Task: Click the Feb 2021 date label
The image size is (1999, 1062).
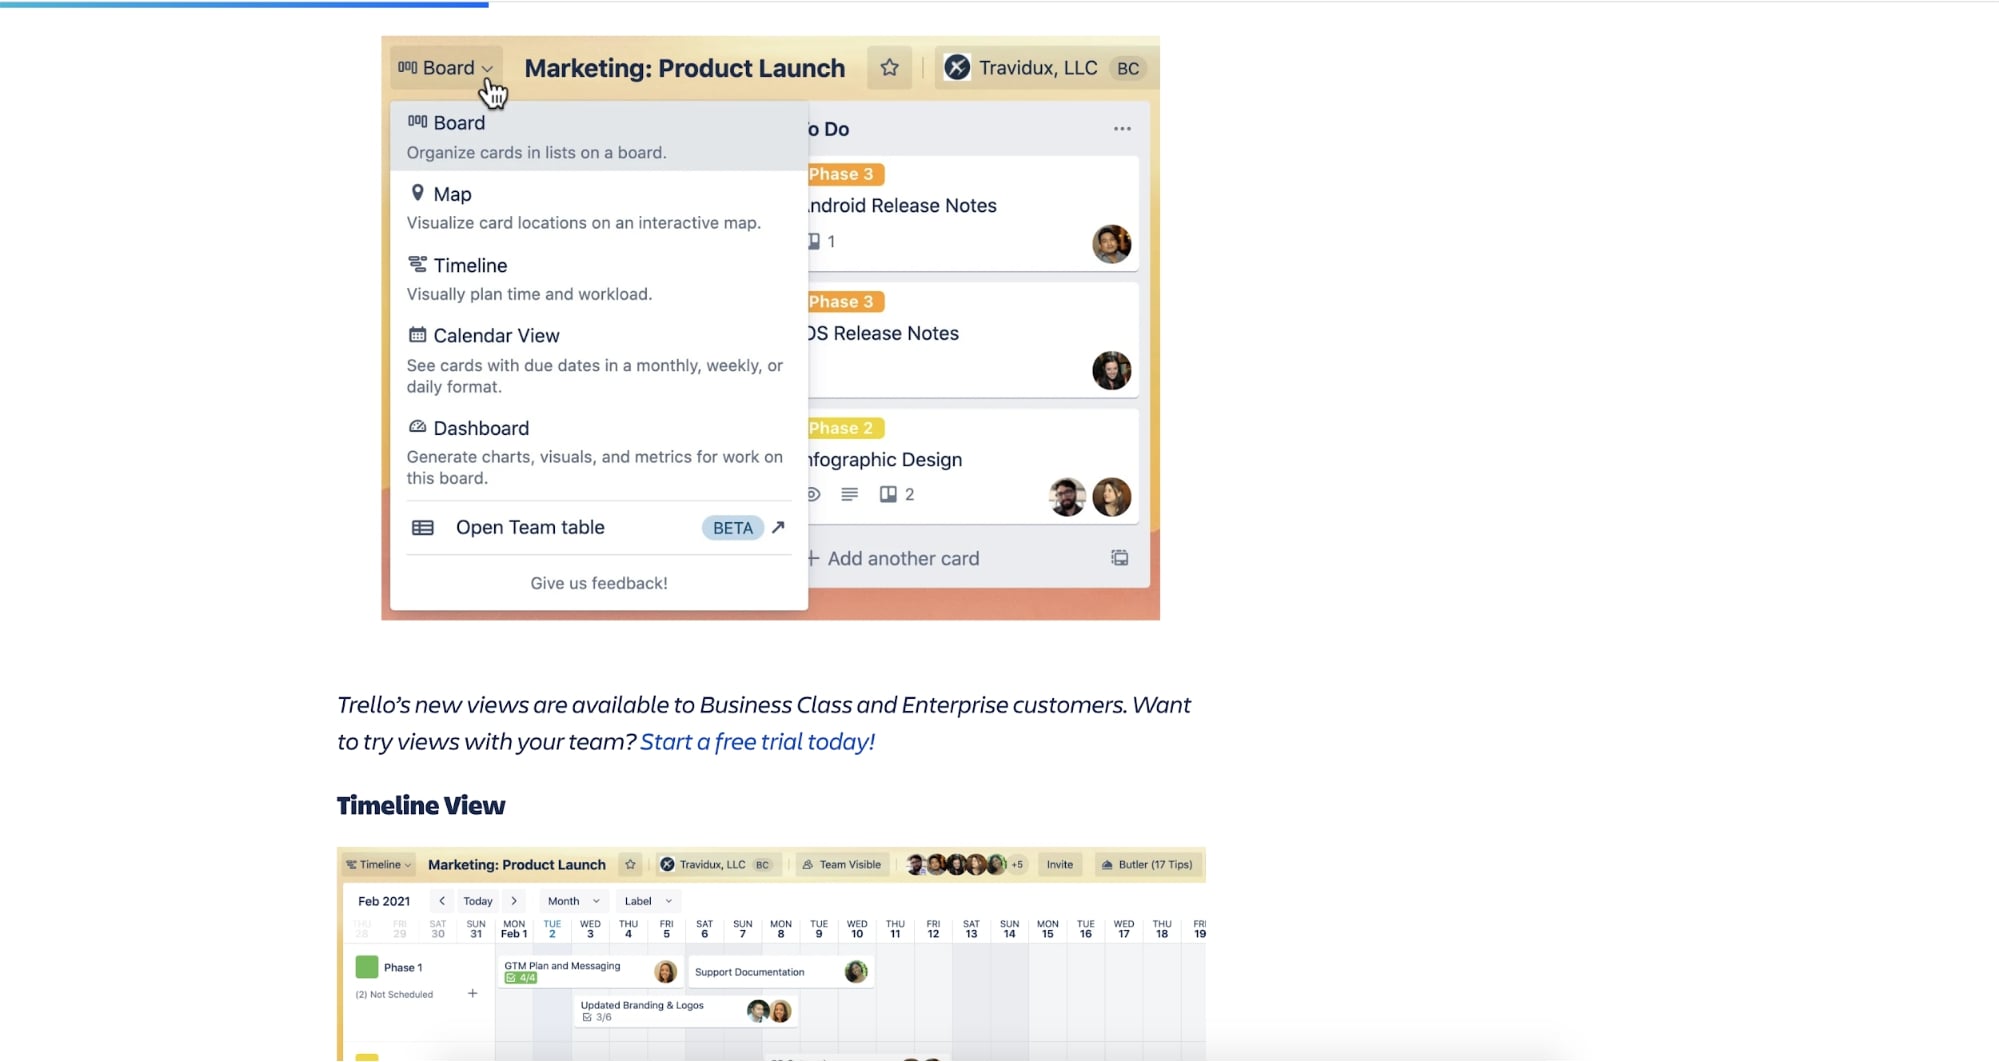Action: 384,901
